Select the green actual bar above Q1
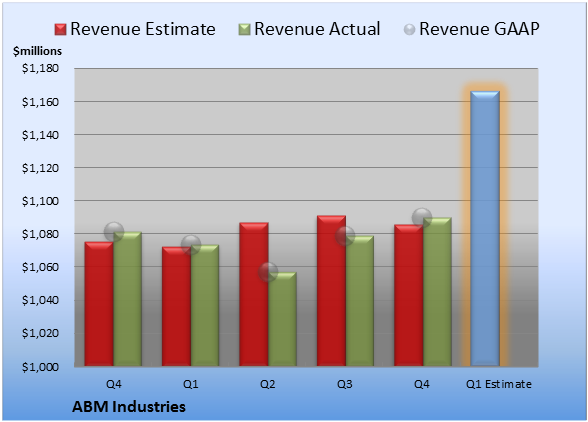 (205, 305)
